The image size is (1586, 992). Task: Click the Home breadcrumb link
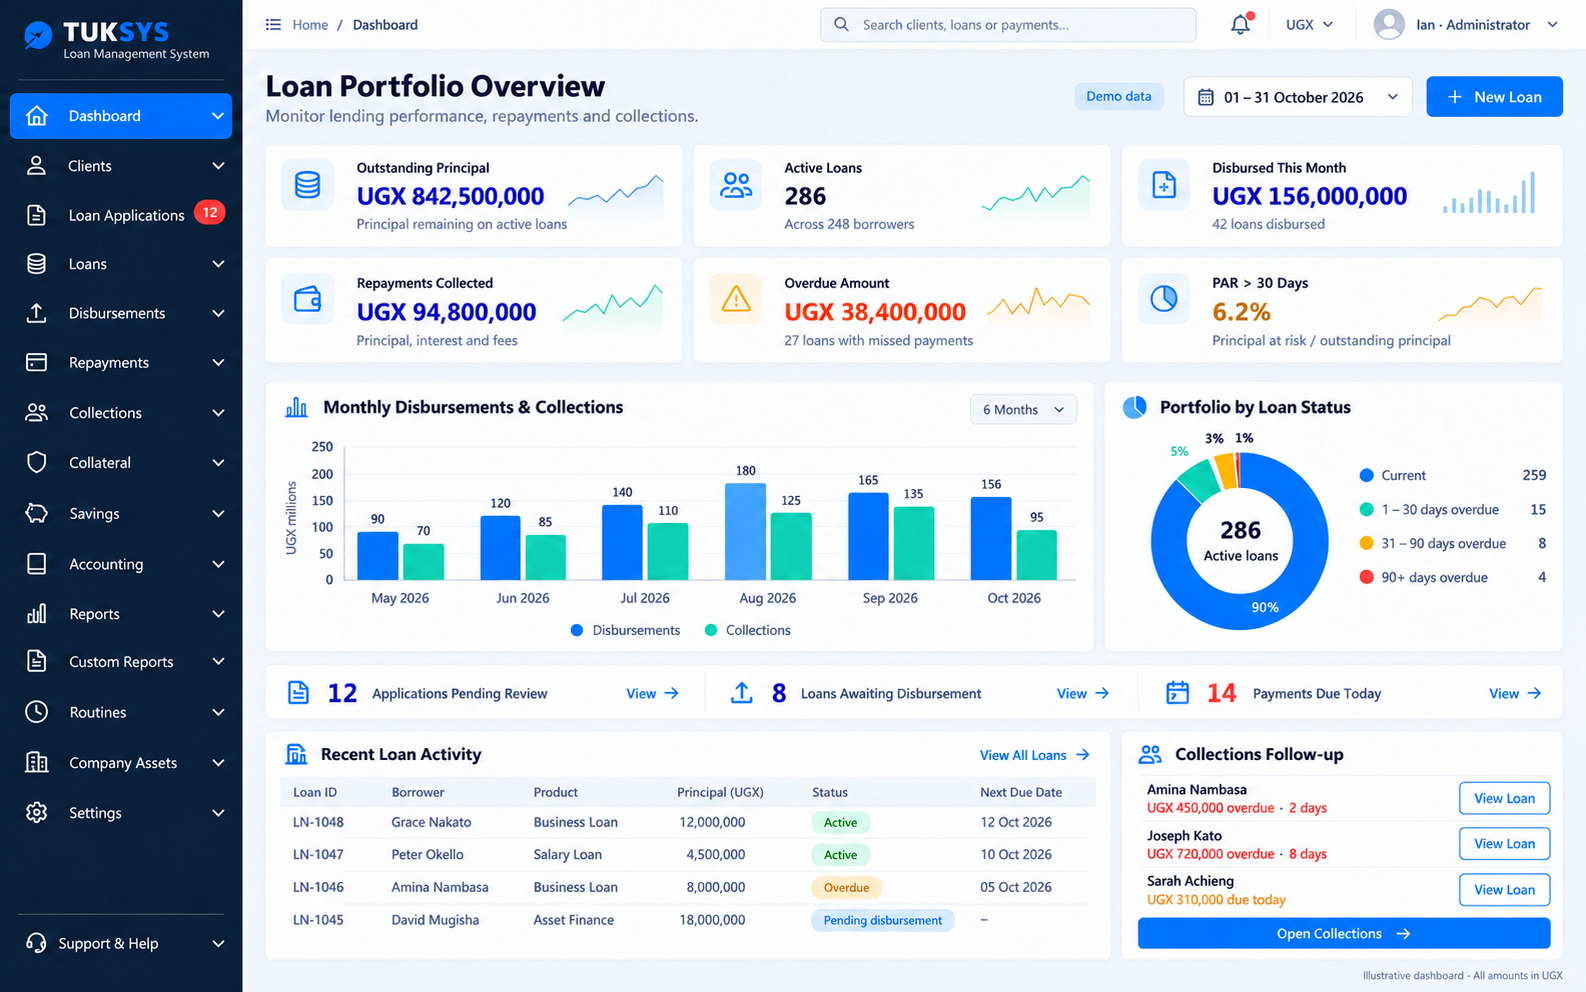coord(310,25)
